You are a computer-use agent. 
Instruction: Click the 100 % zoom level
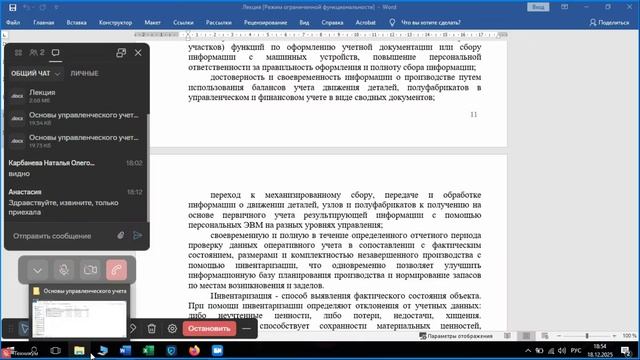(629, 336)
